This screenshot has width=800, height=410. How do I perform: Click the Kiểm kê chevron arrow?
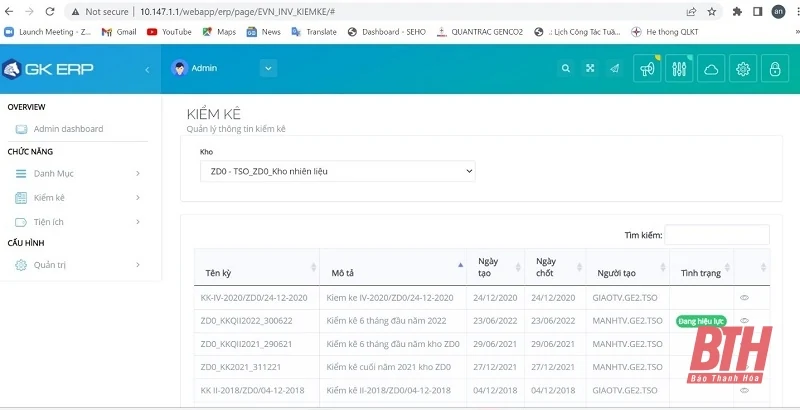tap(138, 197)
